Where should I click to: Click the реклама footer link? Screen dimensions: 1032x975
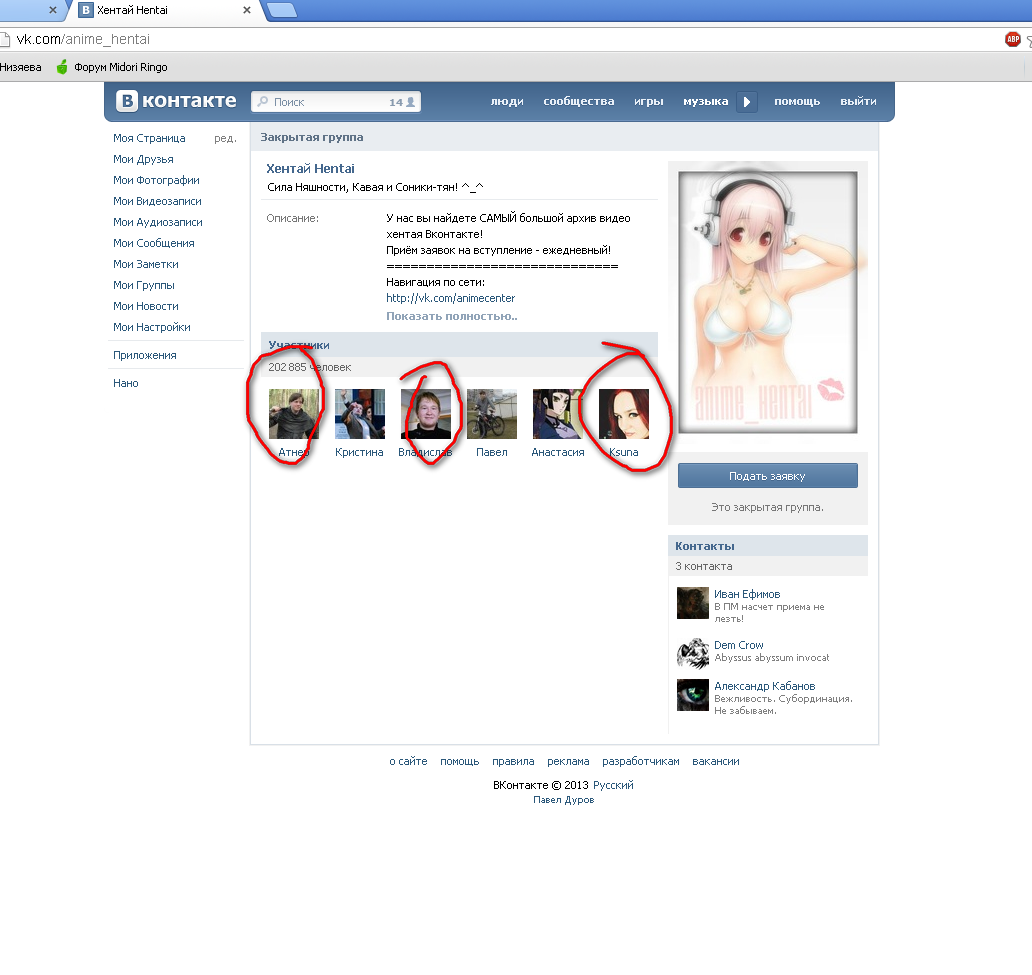568,762
